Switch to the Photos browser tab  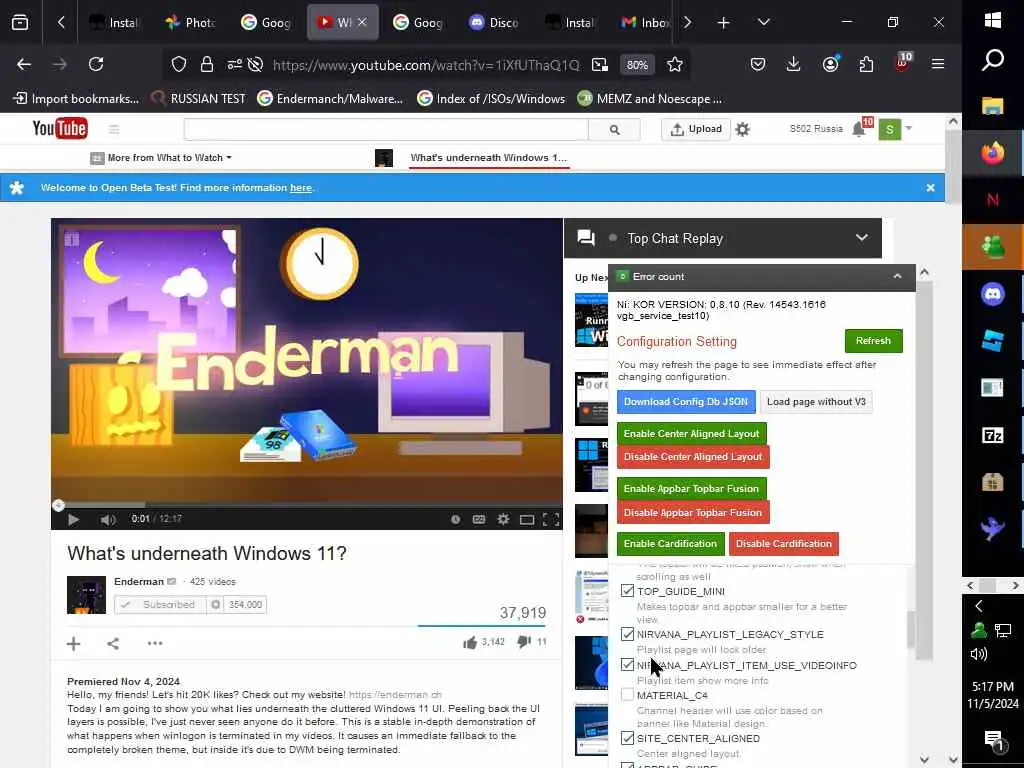(190, 22)
